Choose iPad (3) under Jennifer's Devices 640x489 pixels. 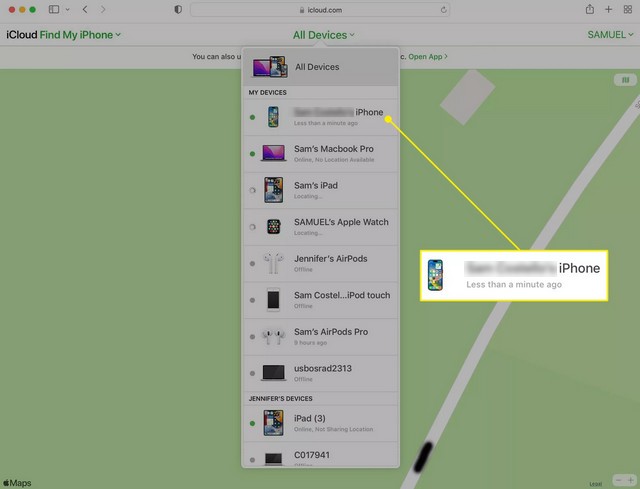coord(321,423)
